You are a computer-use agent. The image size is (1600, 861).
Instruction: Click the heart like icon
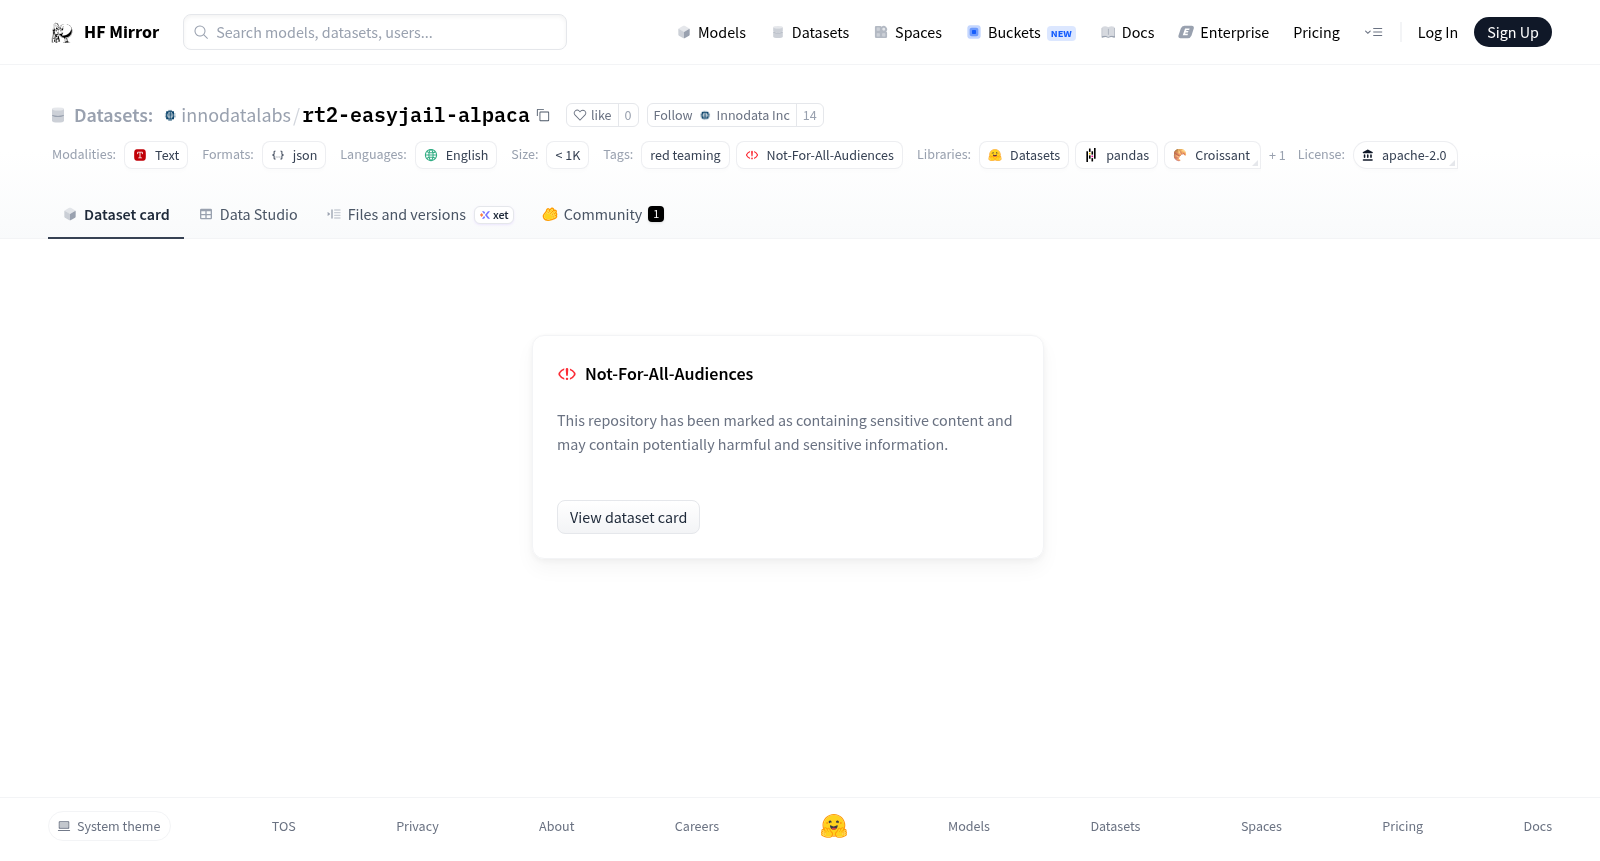580,115
